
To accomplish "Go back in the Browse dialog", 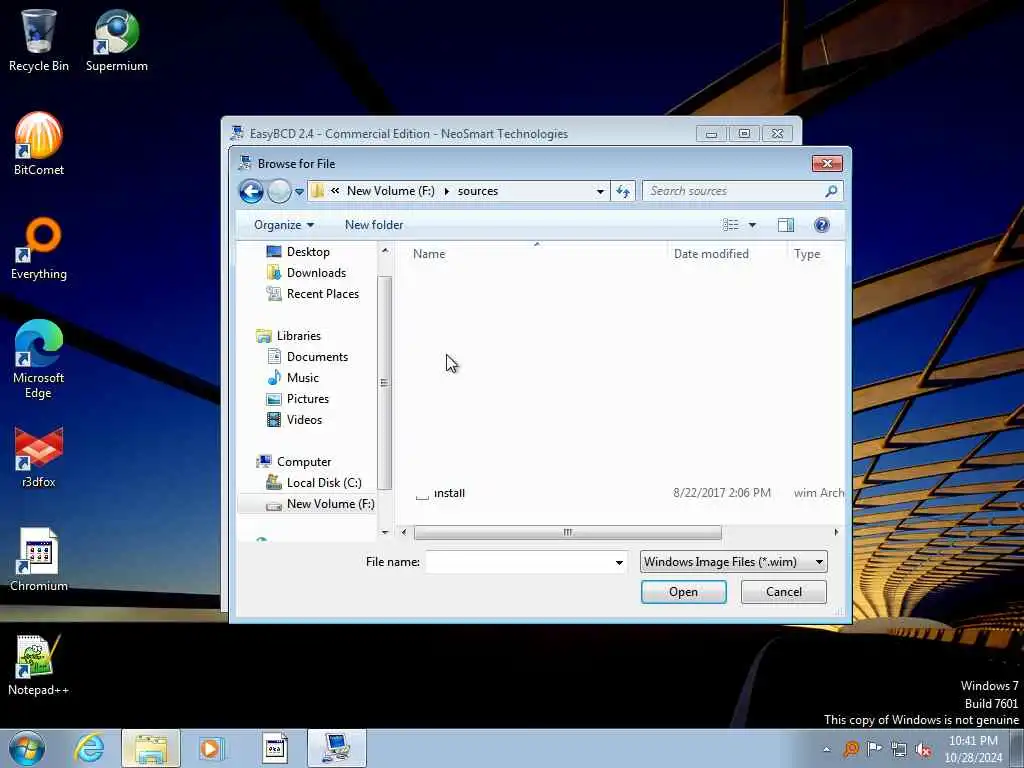I will tap(251, 191).
